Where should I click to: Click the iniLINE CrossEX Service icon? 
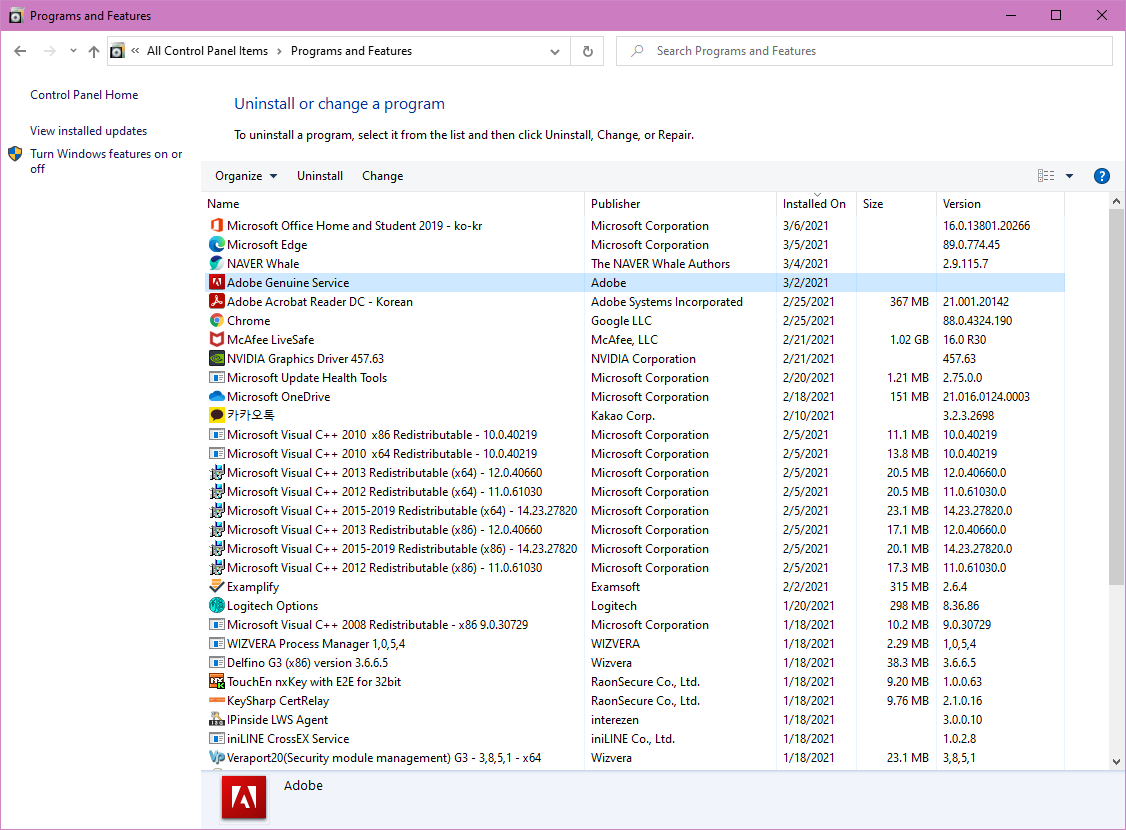216,739
